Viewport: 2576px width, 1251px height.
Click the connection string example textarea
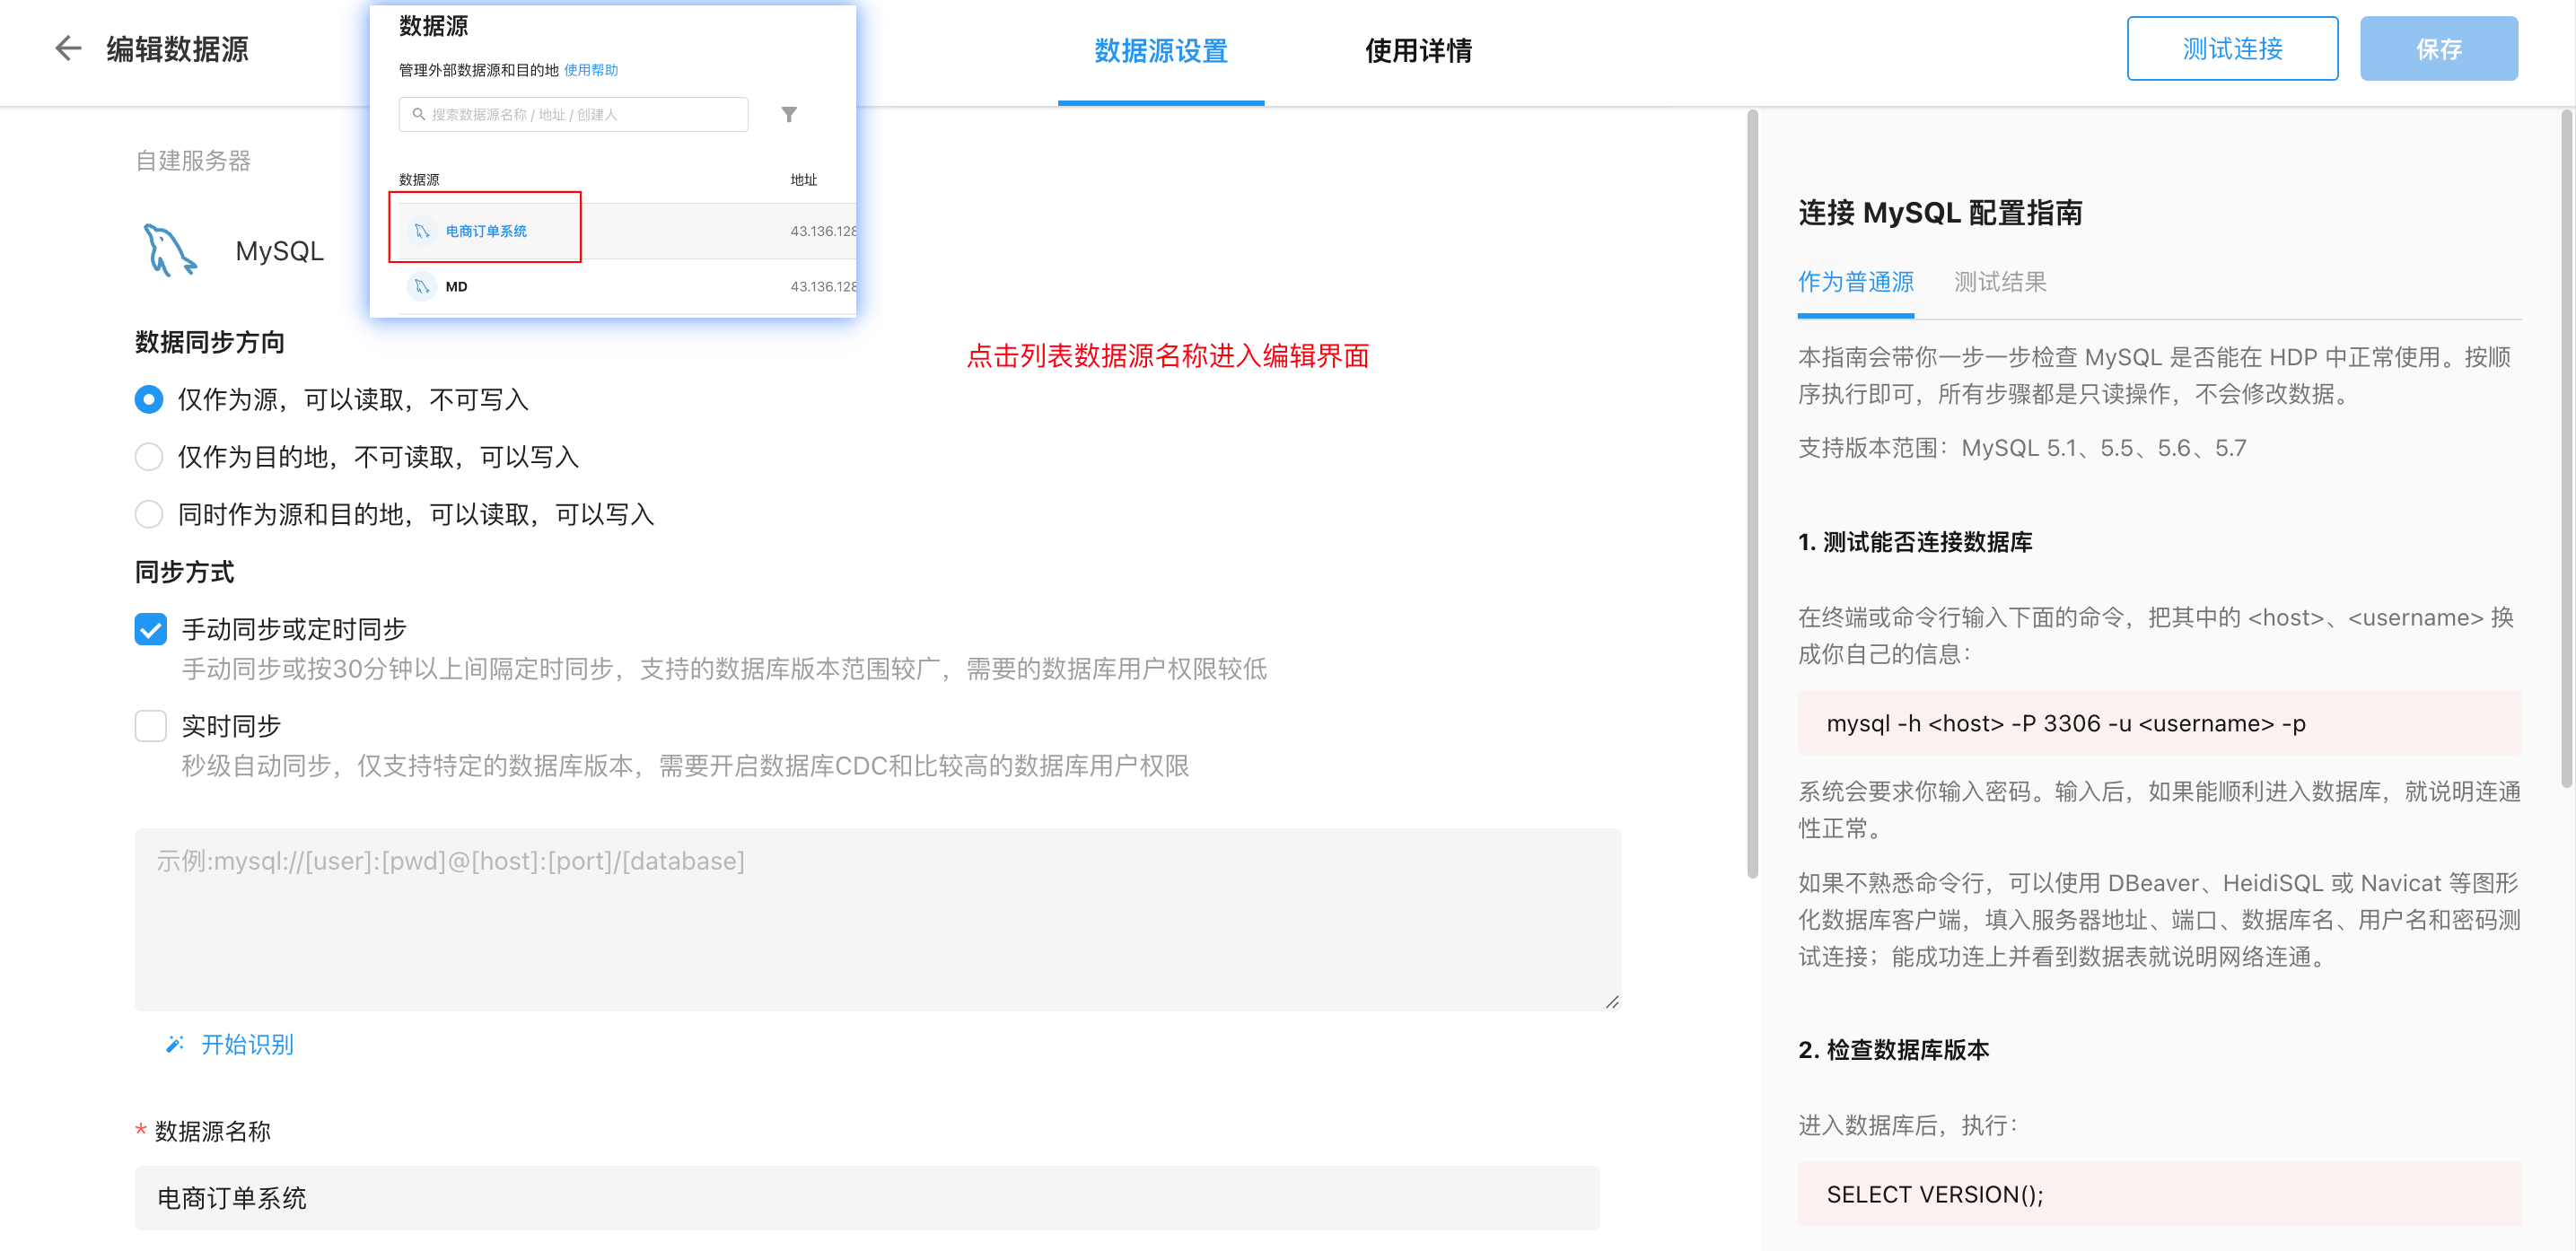pyautogui.click(x=876, y=918)
